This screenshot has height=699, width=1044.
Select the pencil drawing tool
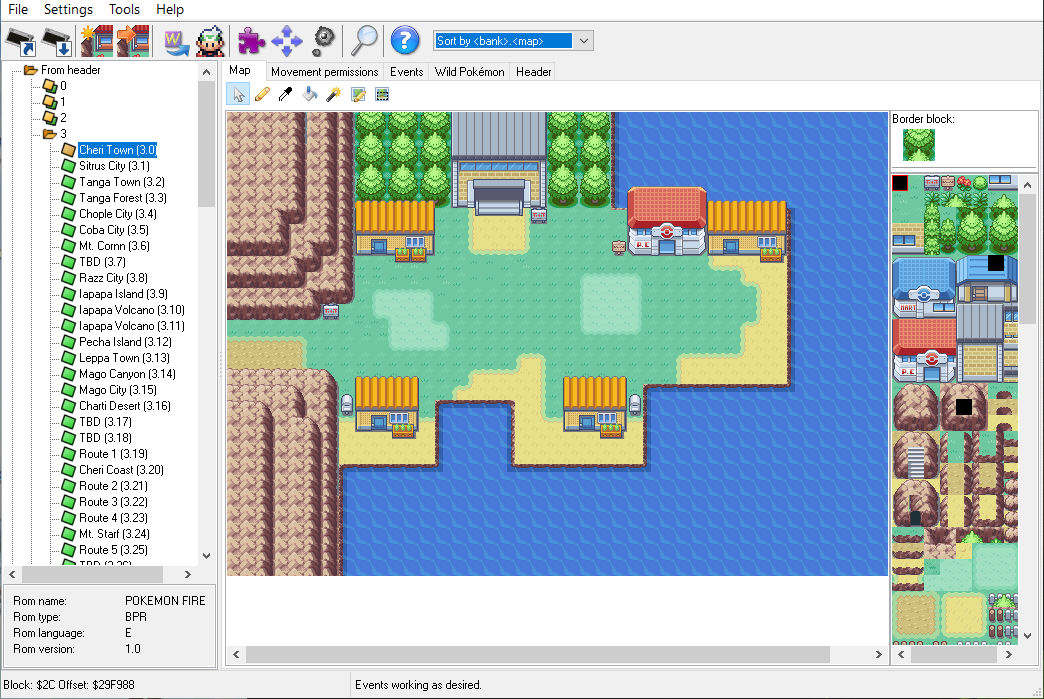pyautogui.click(x=262, y=95)
